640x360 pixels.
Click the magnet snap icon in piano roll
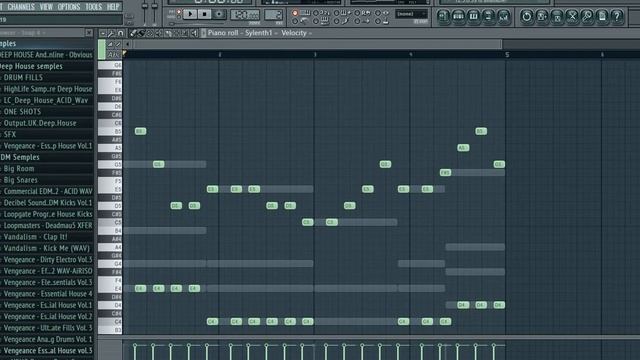coord(120,33)
